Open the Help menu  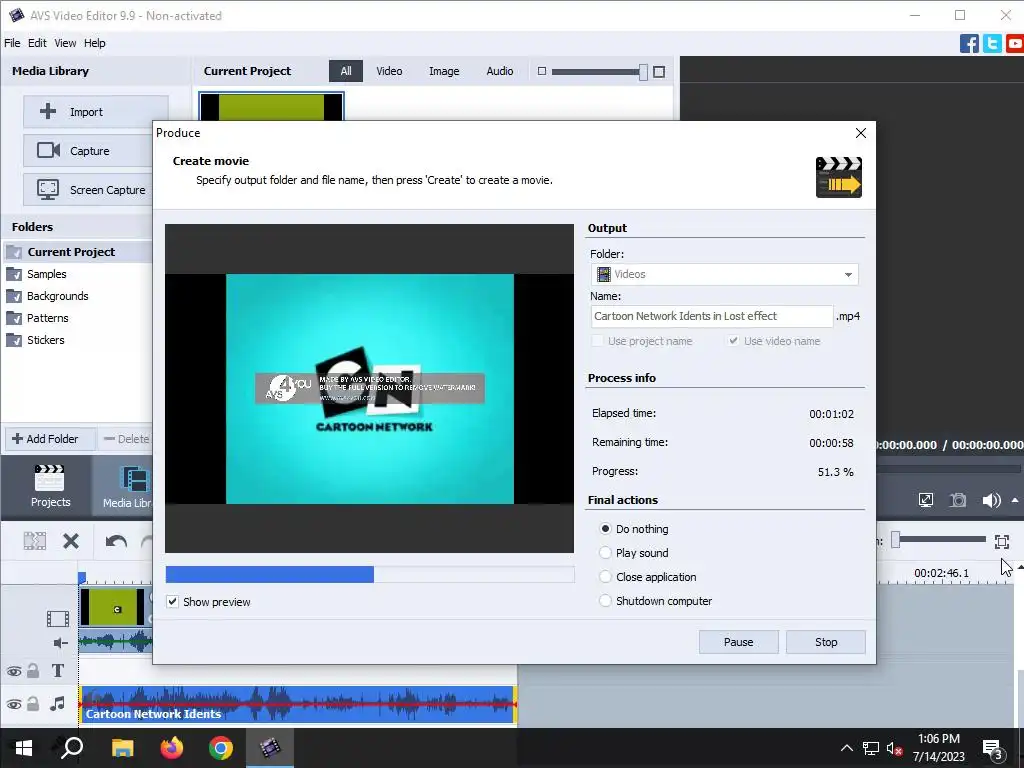coord(95,43)
